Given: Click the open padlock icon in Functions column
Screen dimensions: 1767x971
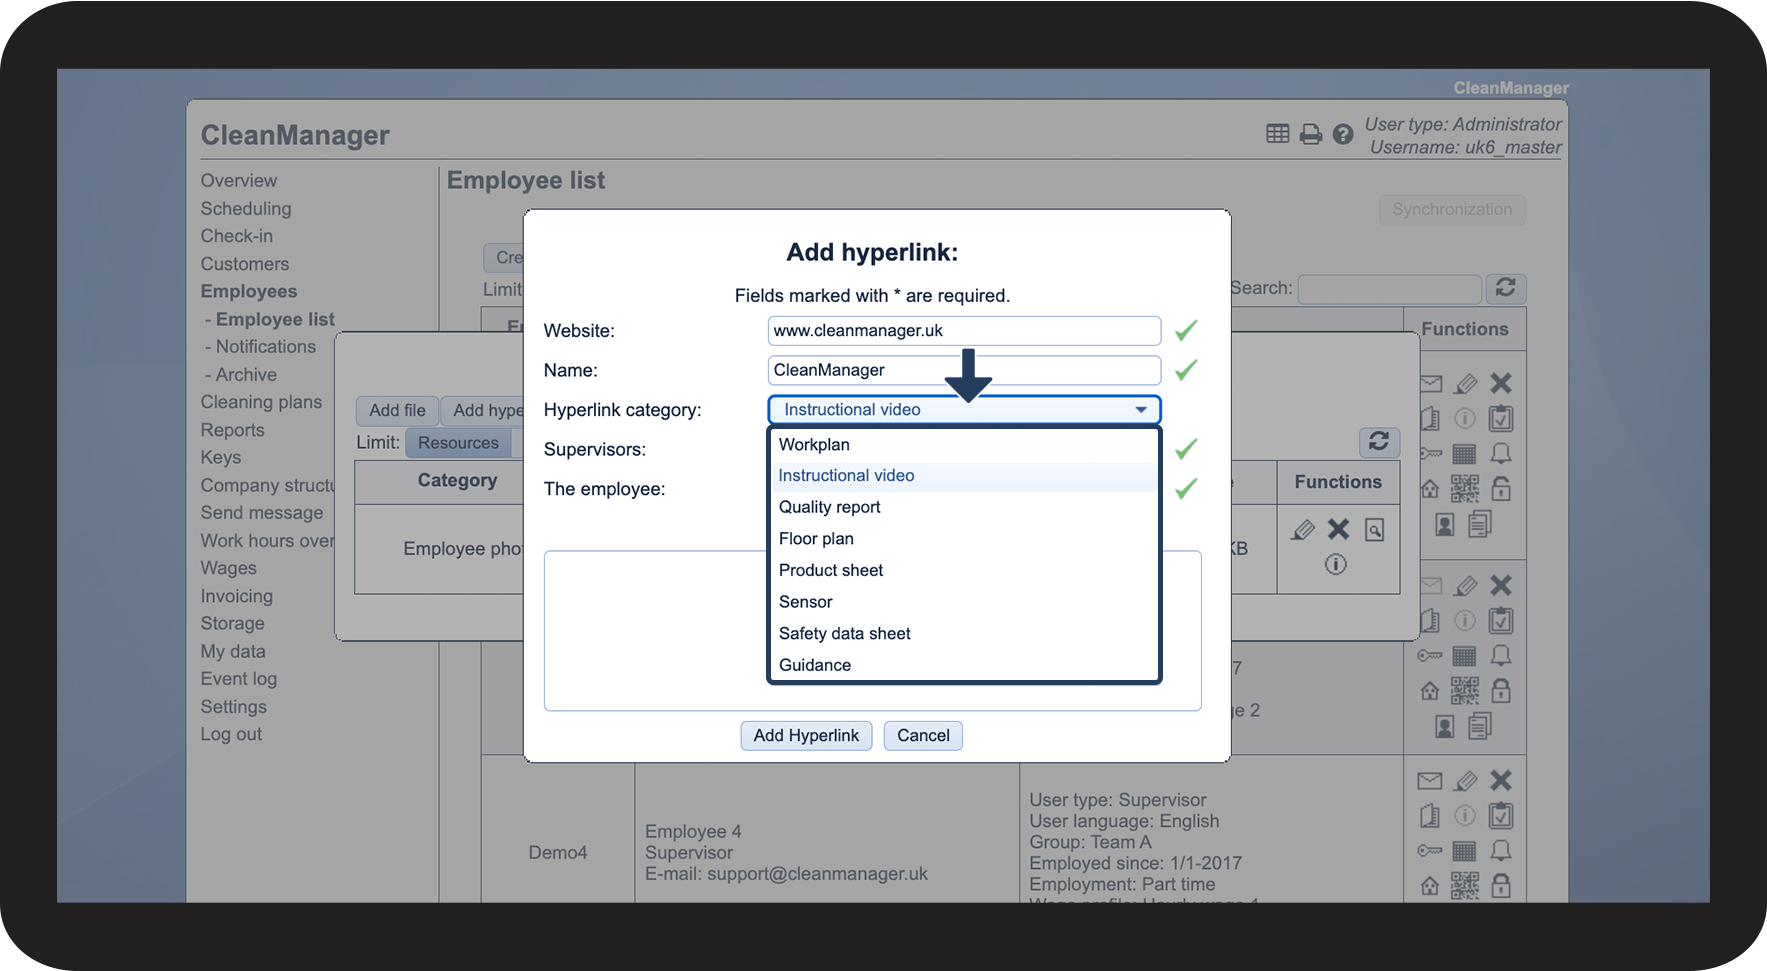Looking at the screenshot, I should [1501, 489].
